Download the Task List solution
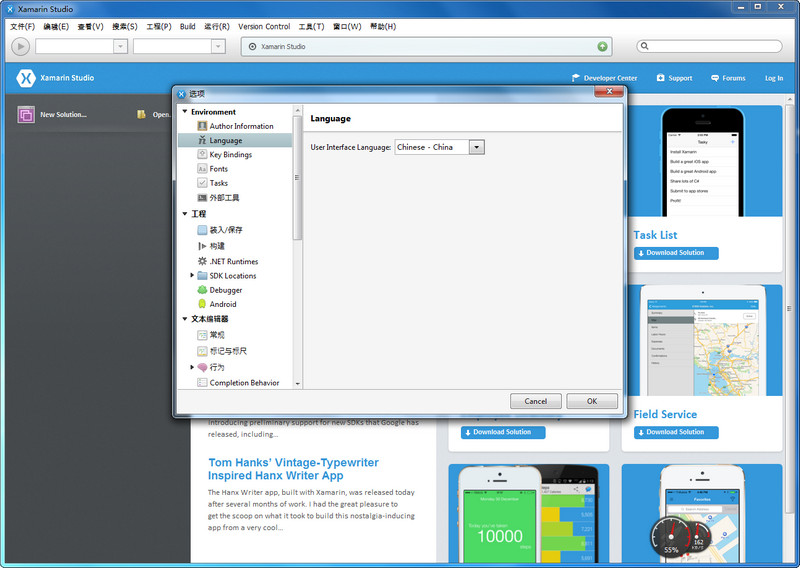The width and height of the screenshot is (800, 568). [675, 253]
